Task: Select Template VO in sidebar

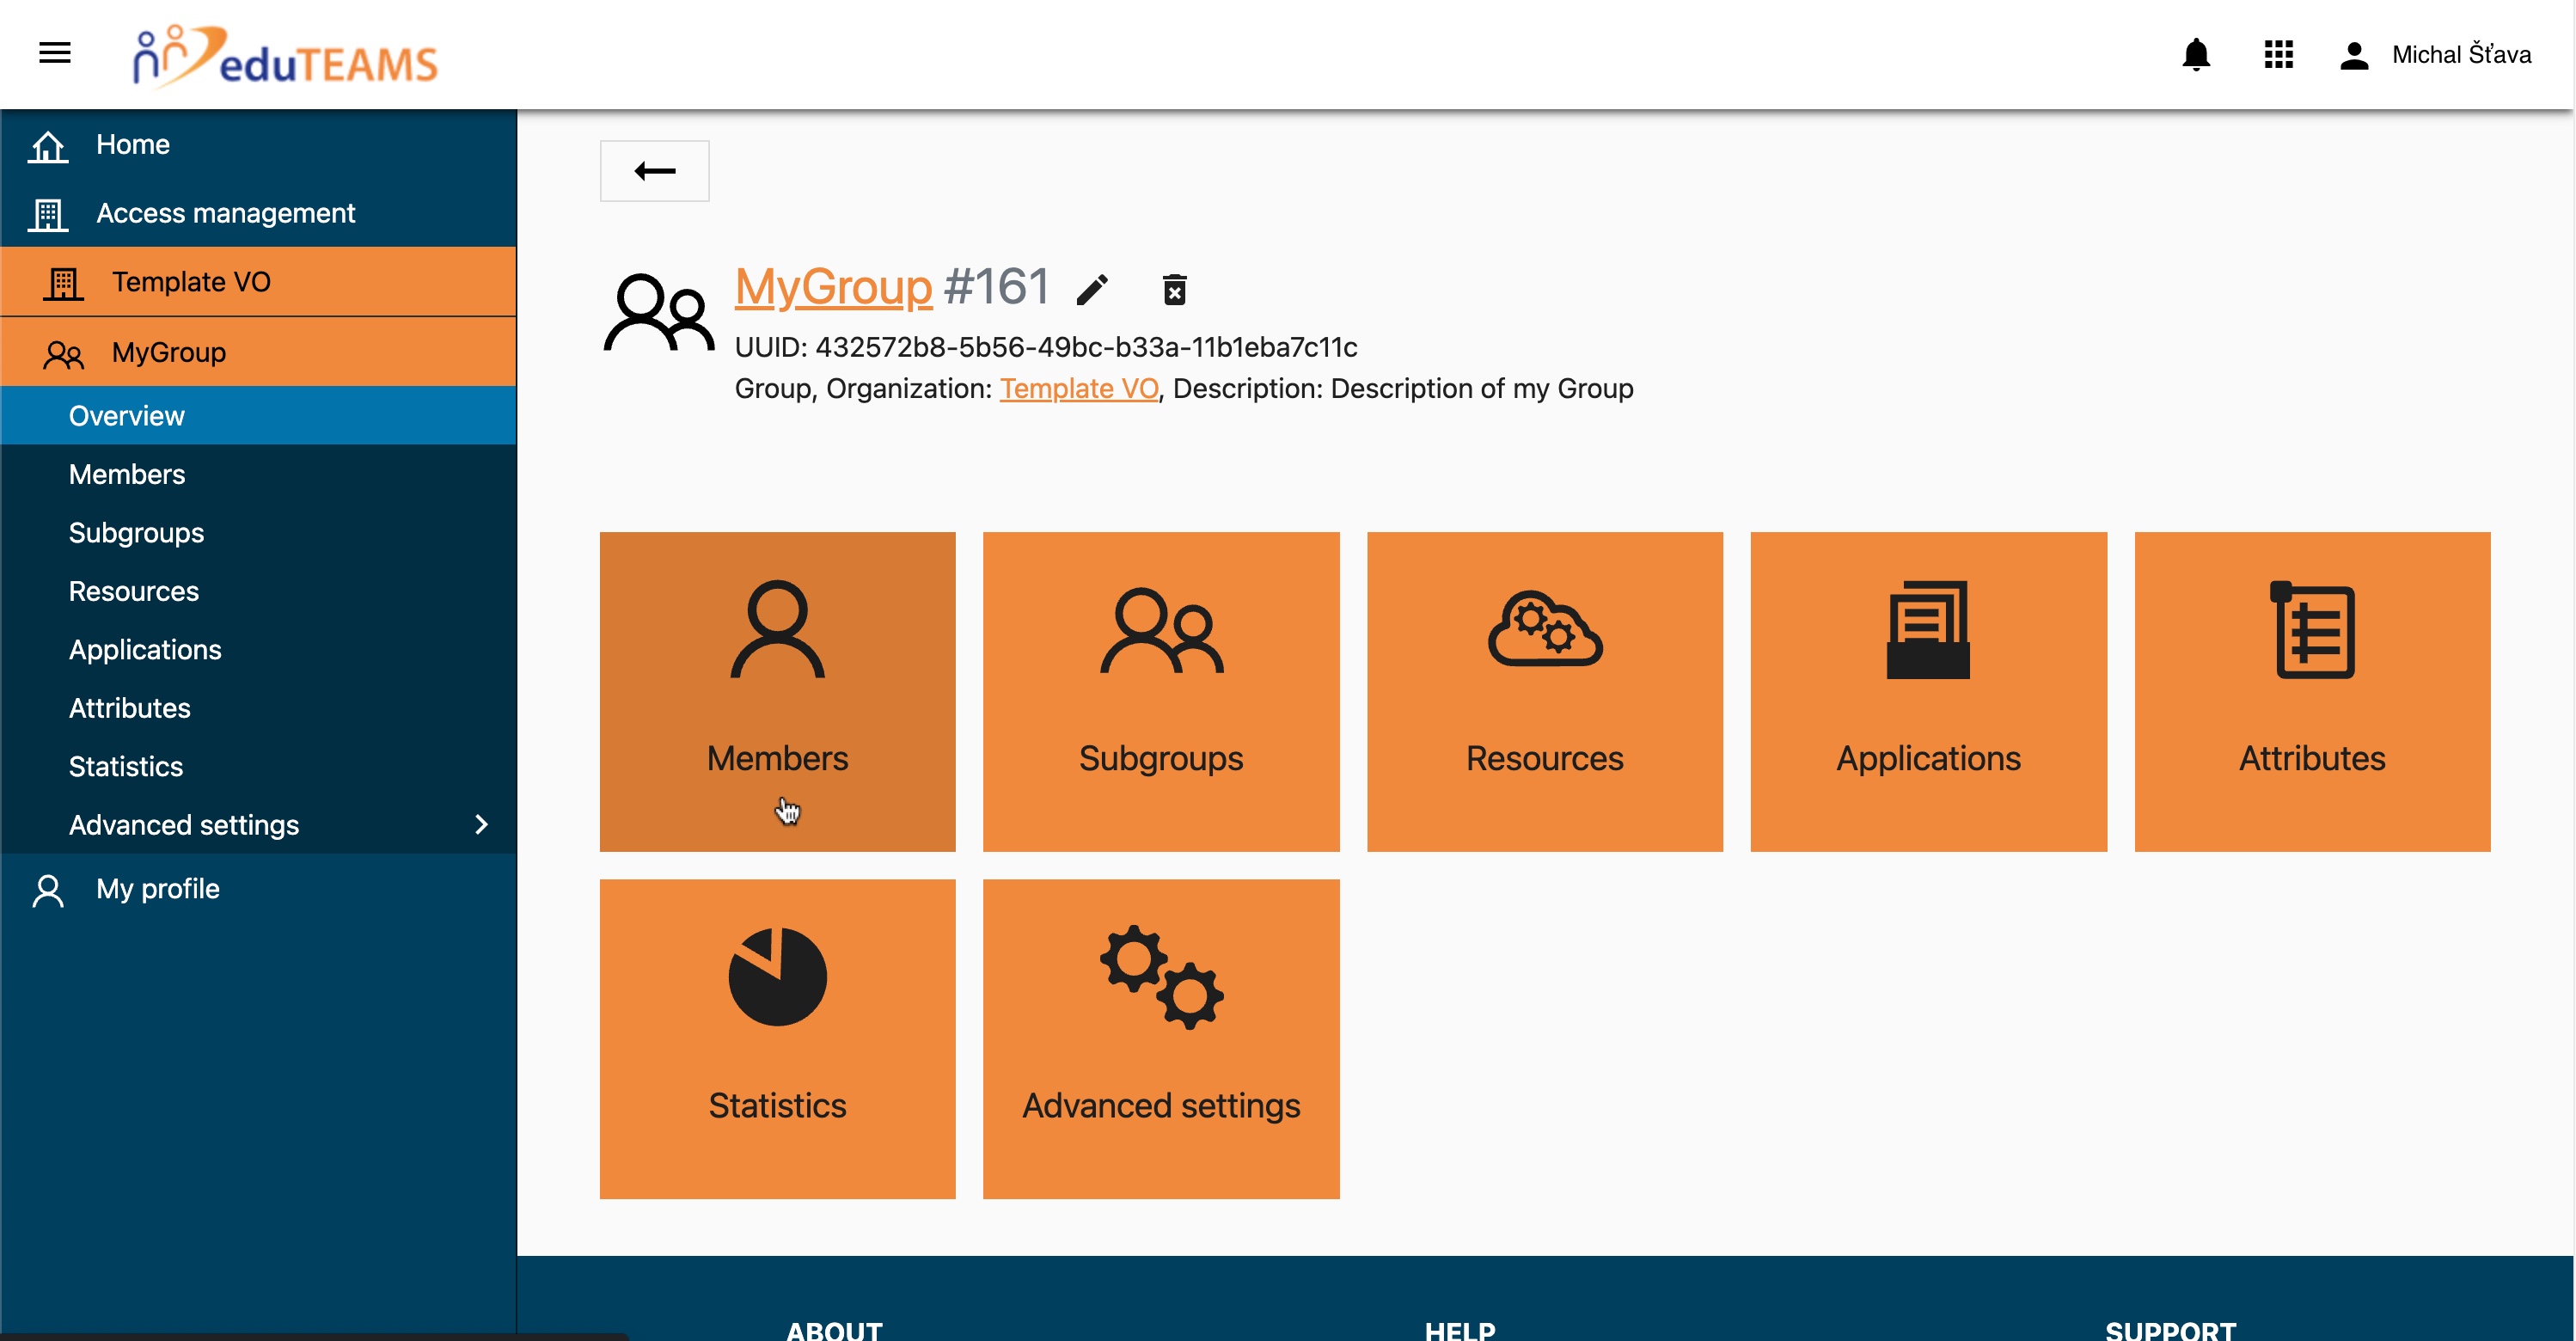Action: (258, 282)
